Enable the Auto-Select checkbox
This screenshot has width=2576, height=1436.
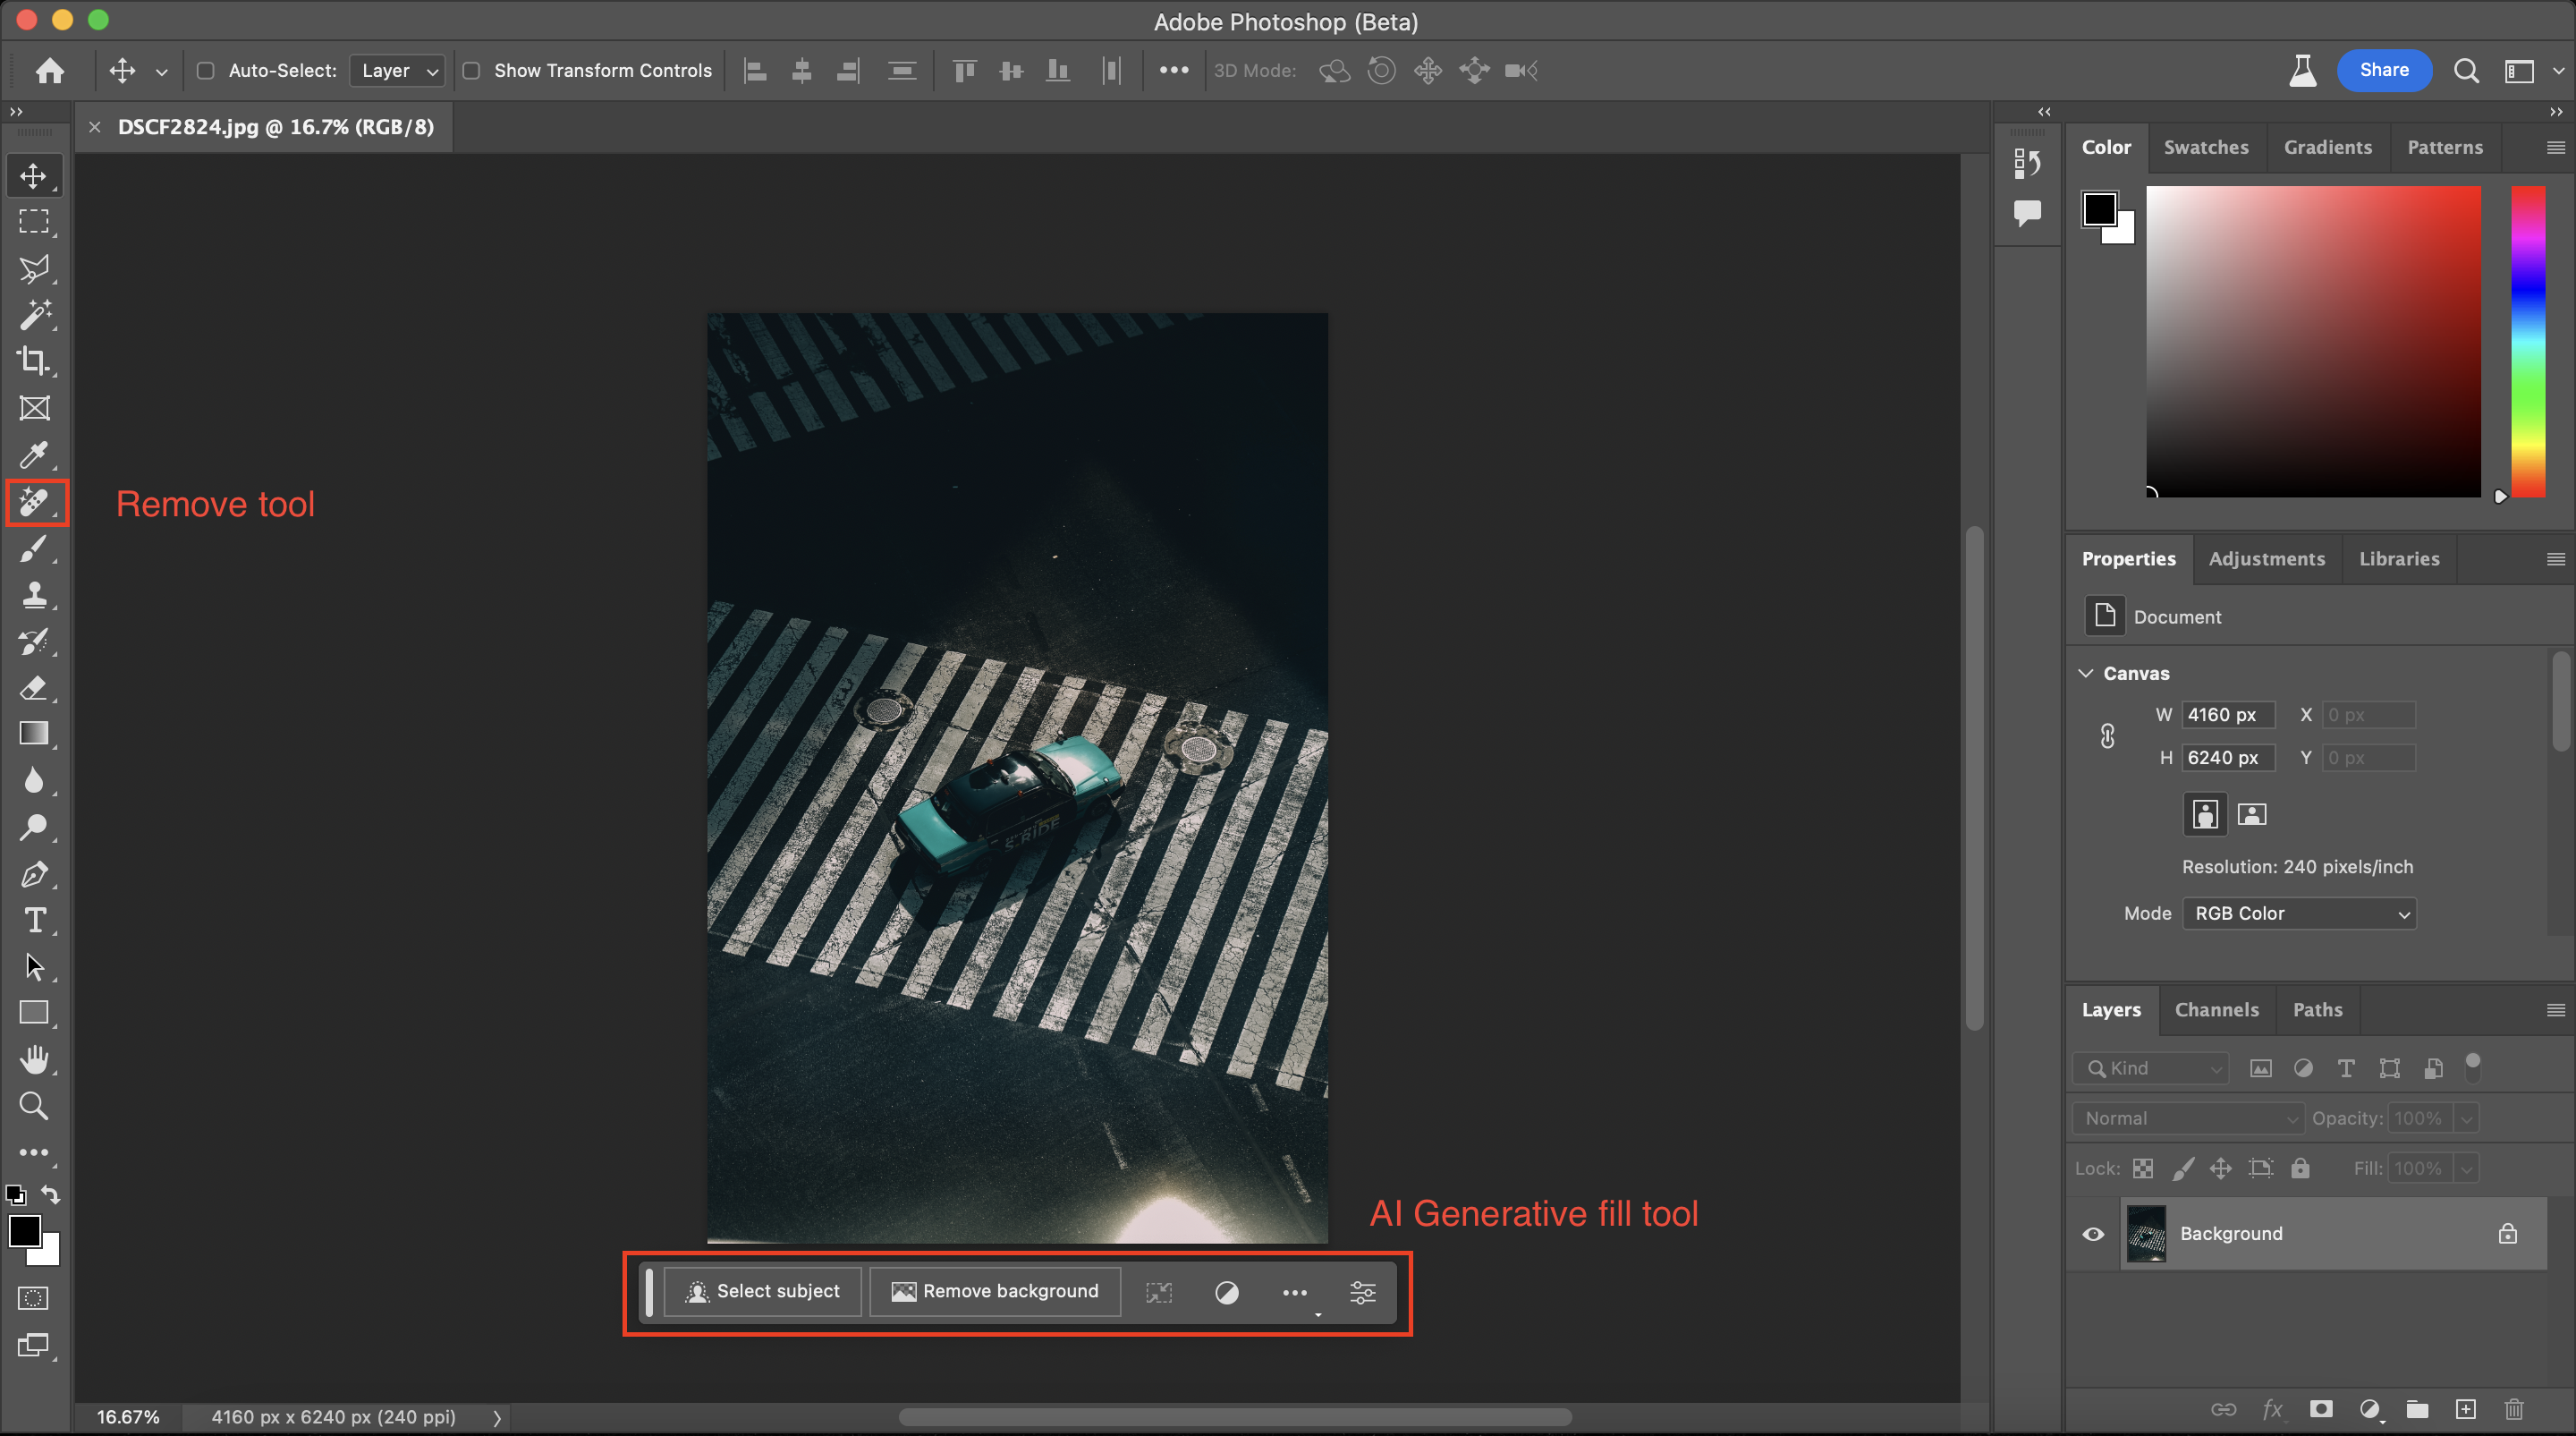[205, 71]
